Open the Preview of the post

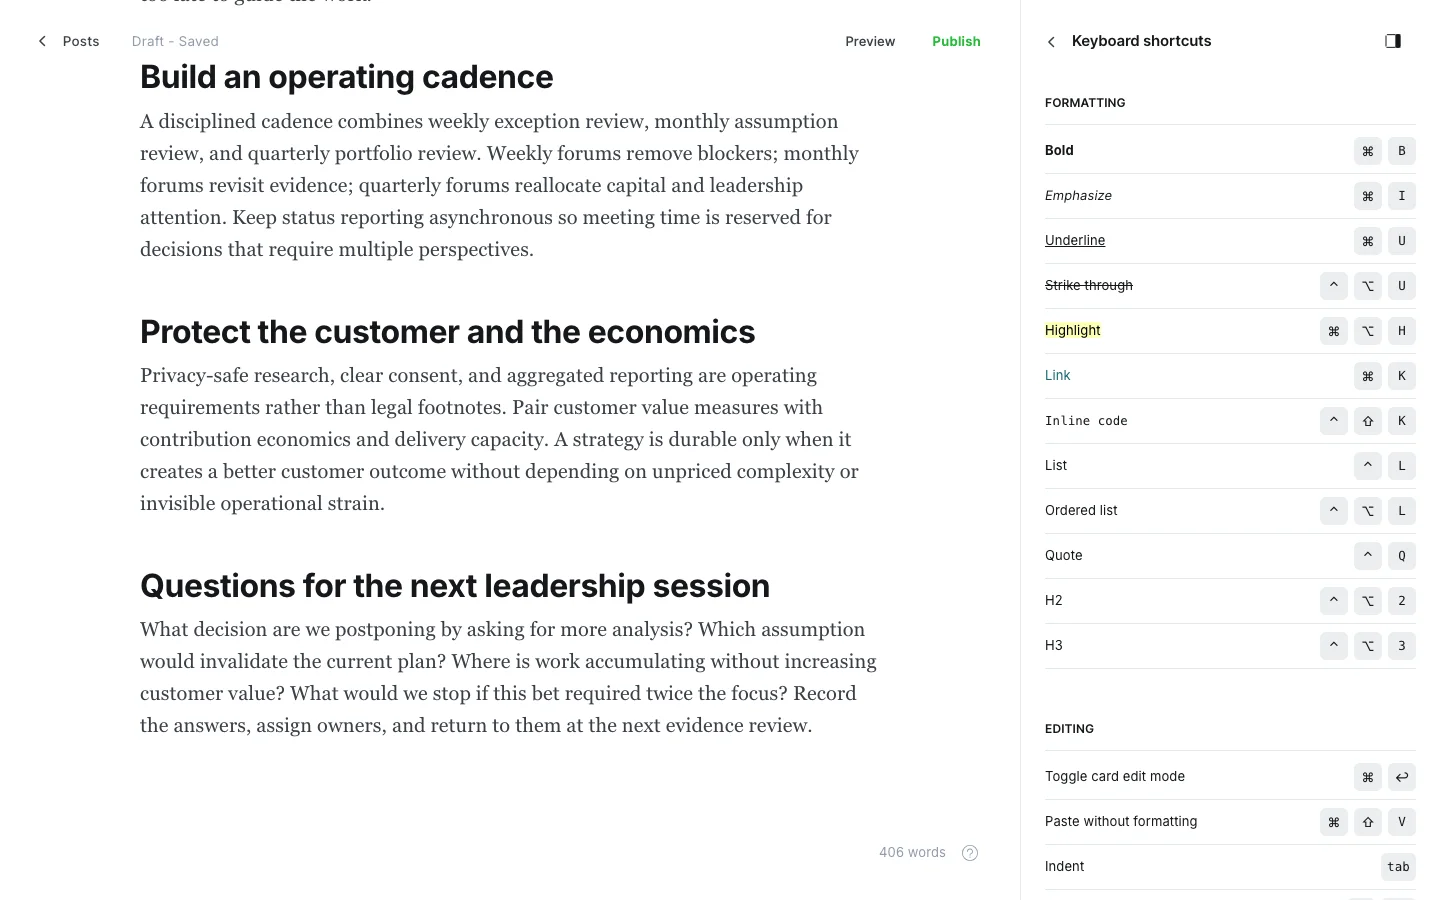point(870,41)
